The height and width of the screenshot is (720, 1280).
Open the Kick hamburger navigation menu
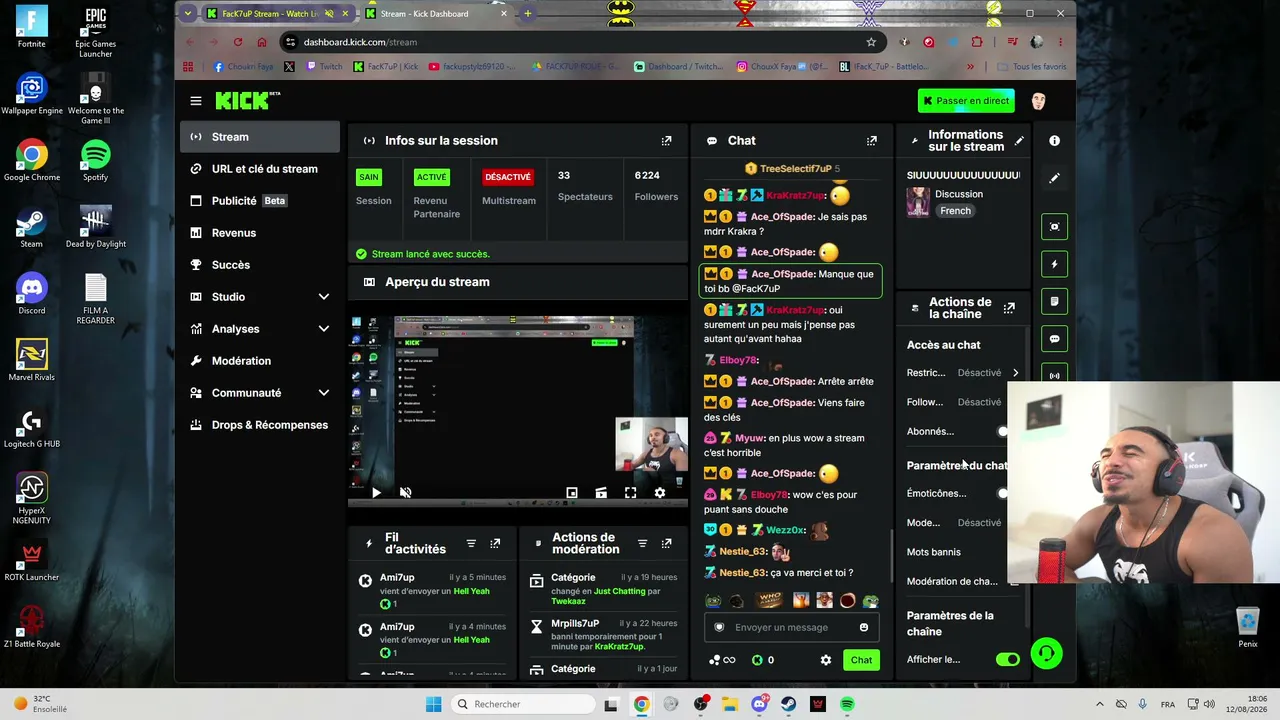(196, 101)
